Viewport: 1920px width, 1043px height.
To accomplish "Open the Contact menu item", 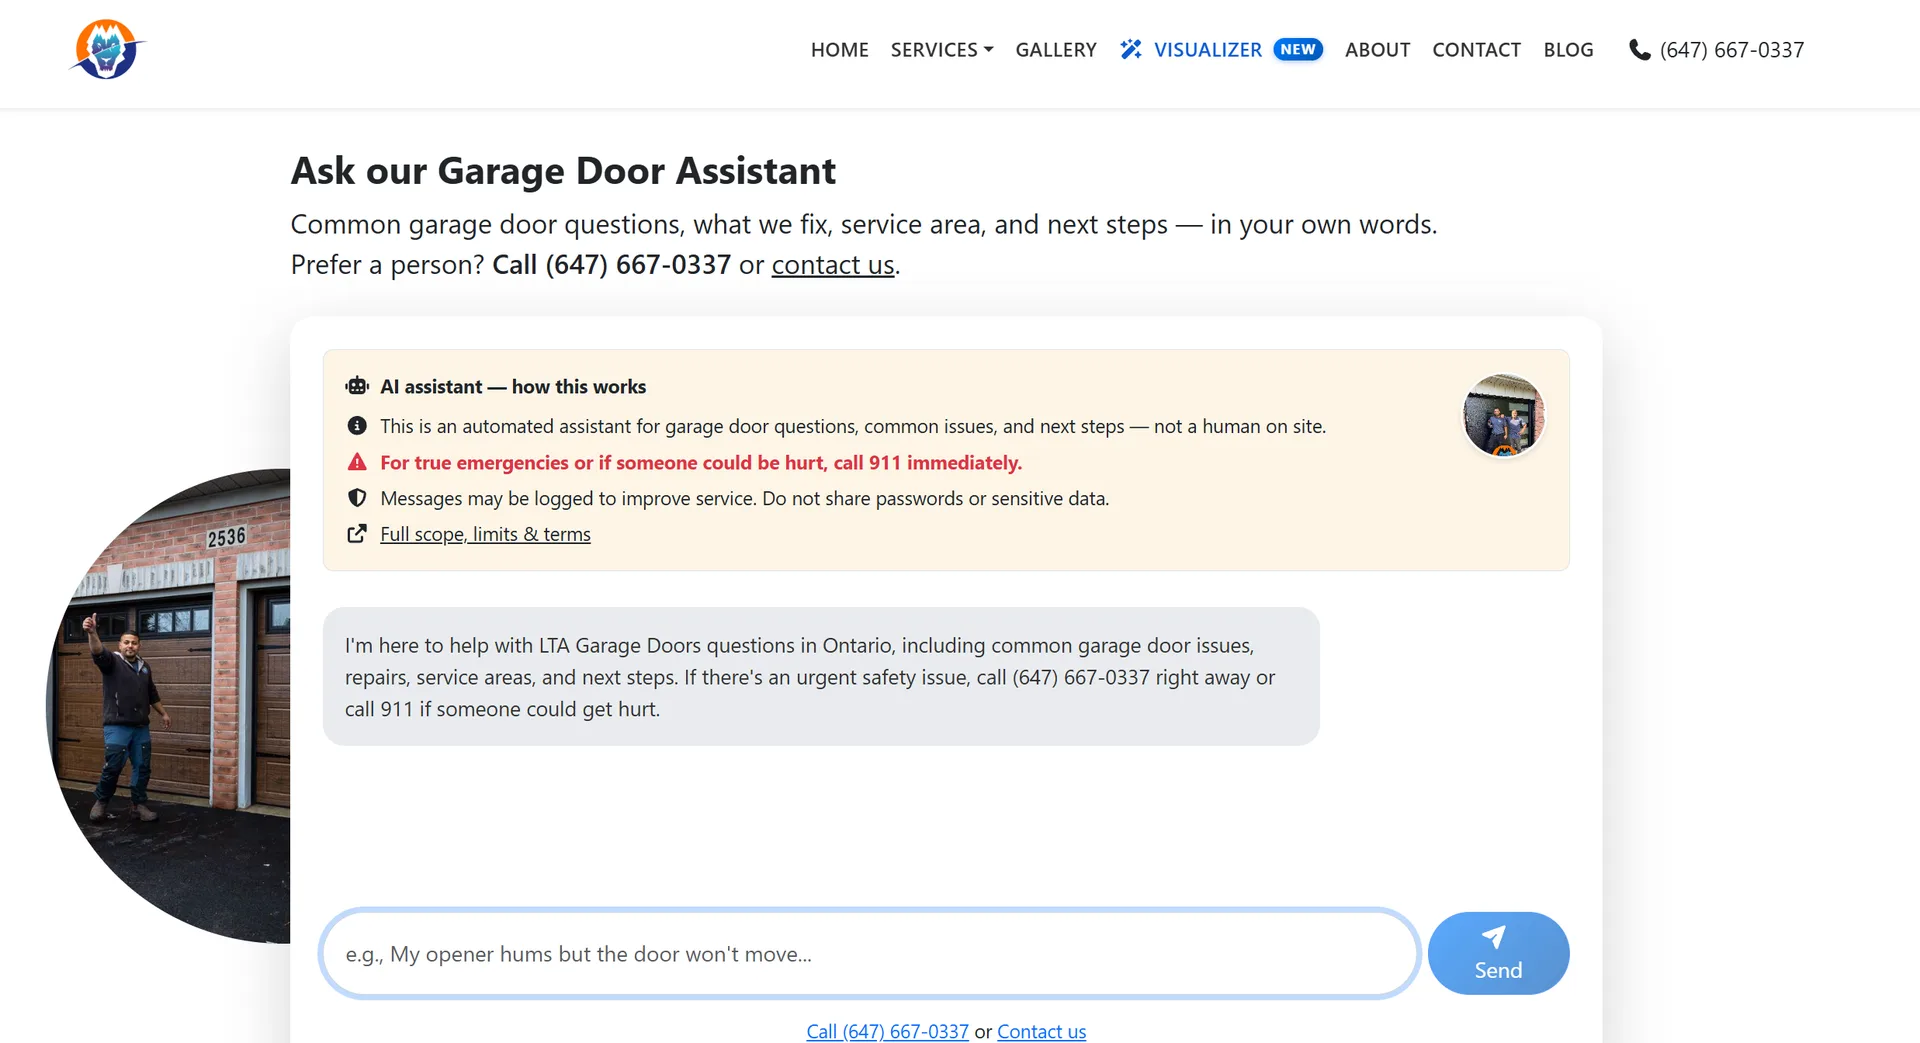I will (1476, 49).
